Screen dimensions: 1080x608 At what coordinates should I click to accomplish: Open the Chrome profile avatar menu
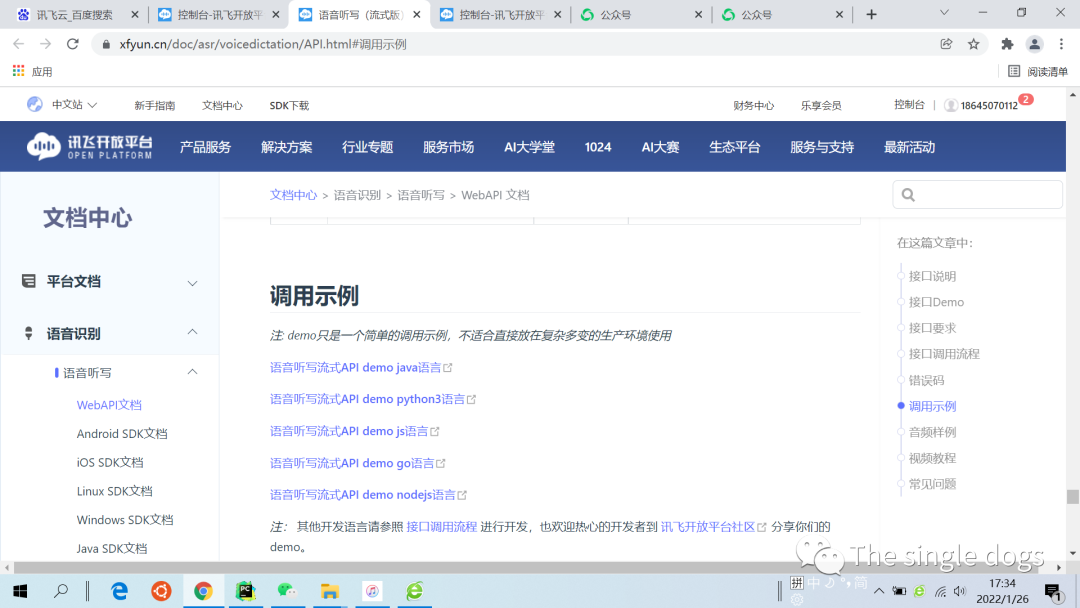pyautogui.click(x=1034, y=44)
